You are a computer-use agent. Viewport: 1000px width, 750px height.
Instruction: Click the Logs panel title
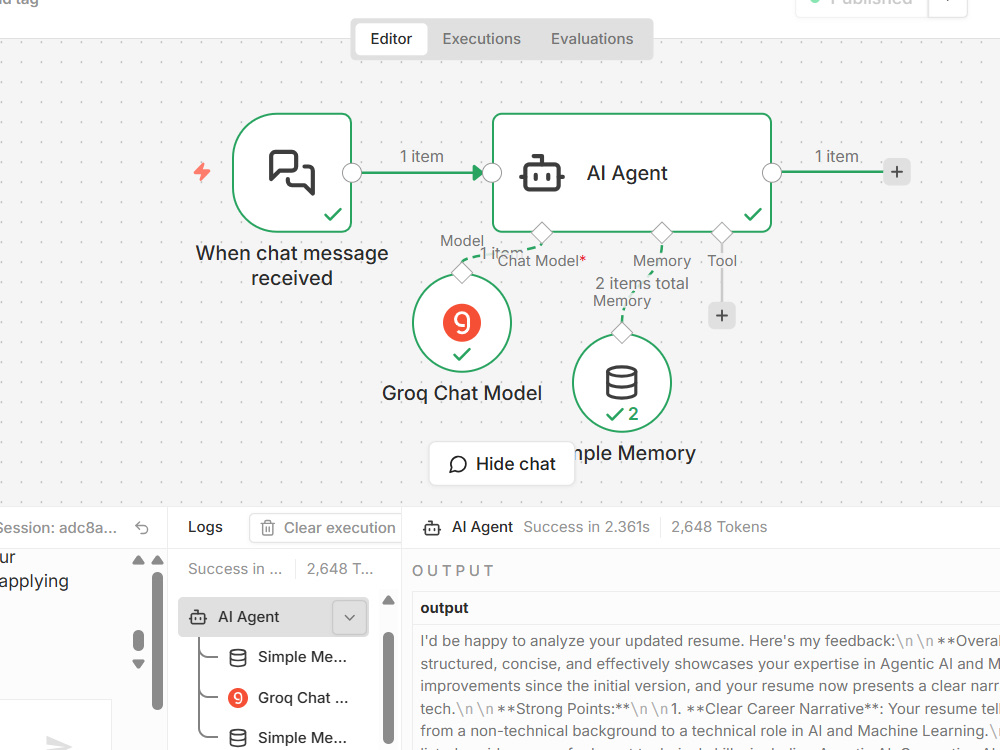pyautogui.click(x=205, y=527)
